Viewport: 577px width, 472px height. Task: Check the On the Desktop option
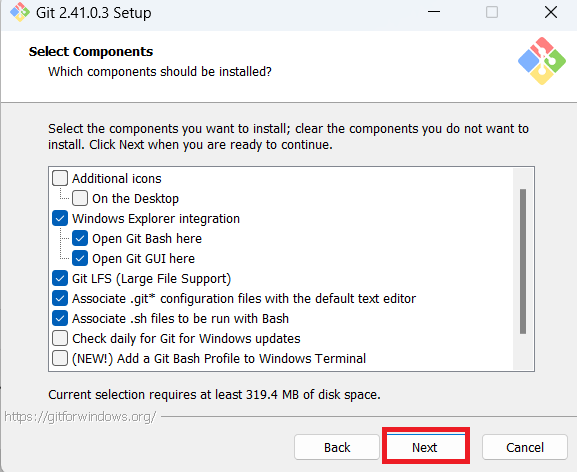(80, 198)
